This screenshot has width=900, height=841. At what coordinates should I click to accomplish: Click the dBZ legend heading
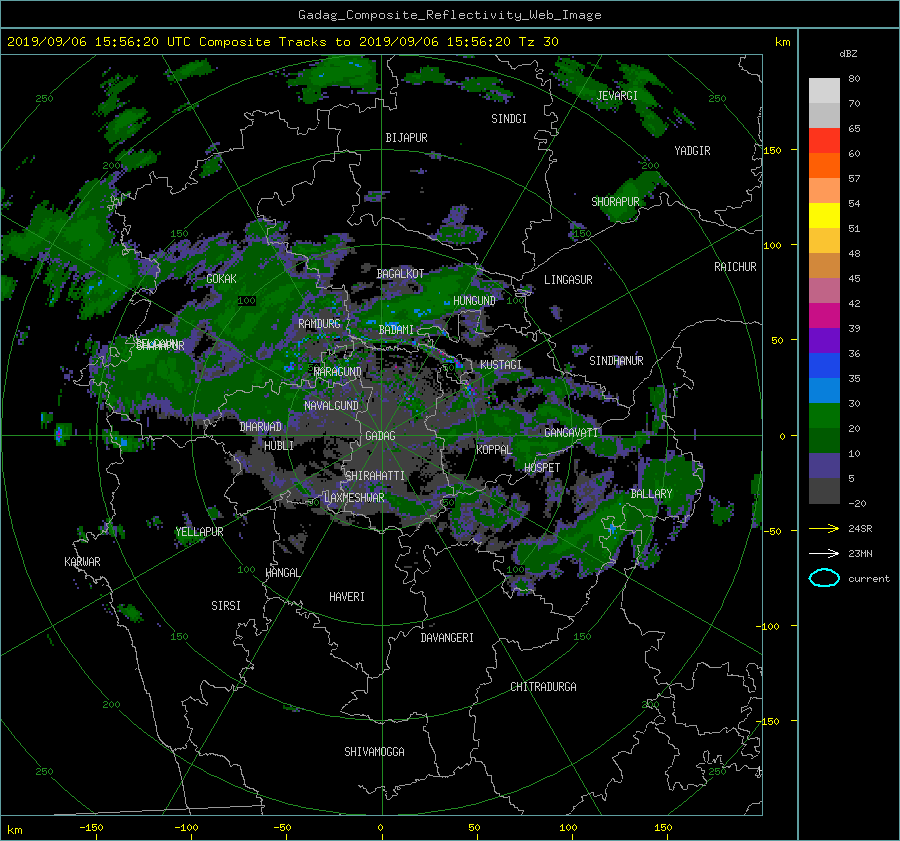coord(848,54)
